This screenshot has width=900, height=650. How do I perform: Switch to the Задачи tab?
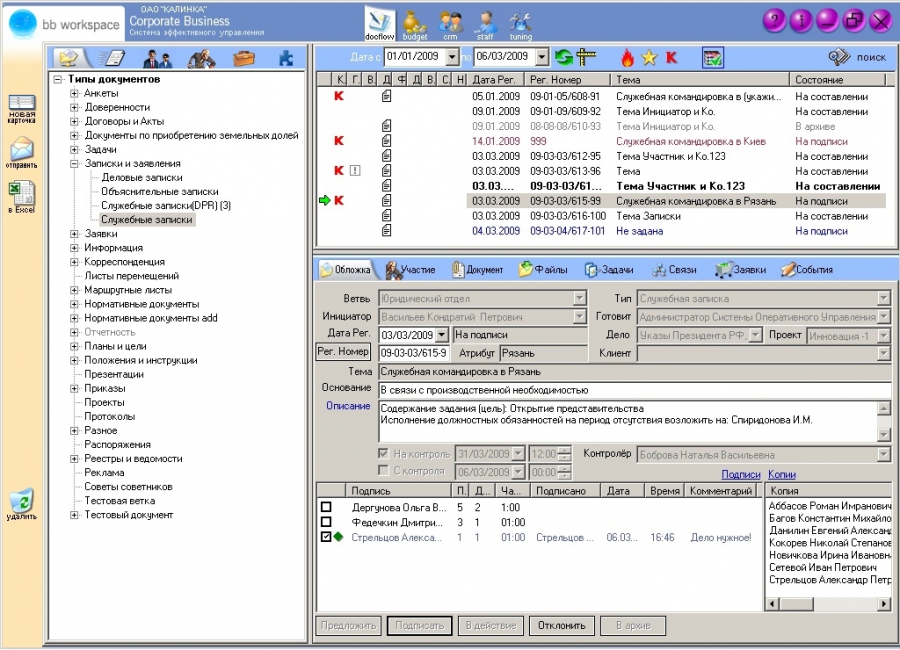(609, 269)
